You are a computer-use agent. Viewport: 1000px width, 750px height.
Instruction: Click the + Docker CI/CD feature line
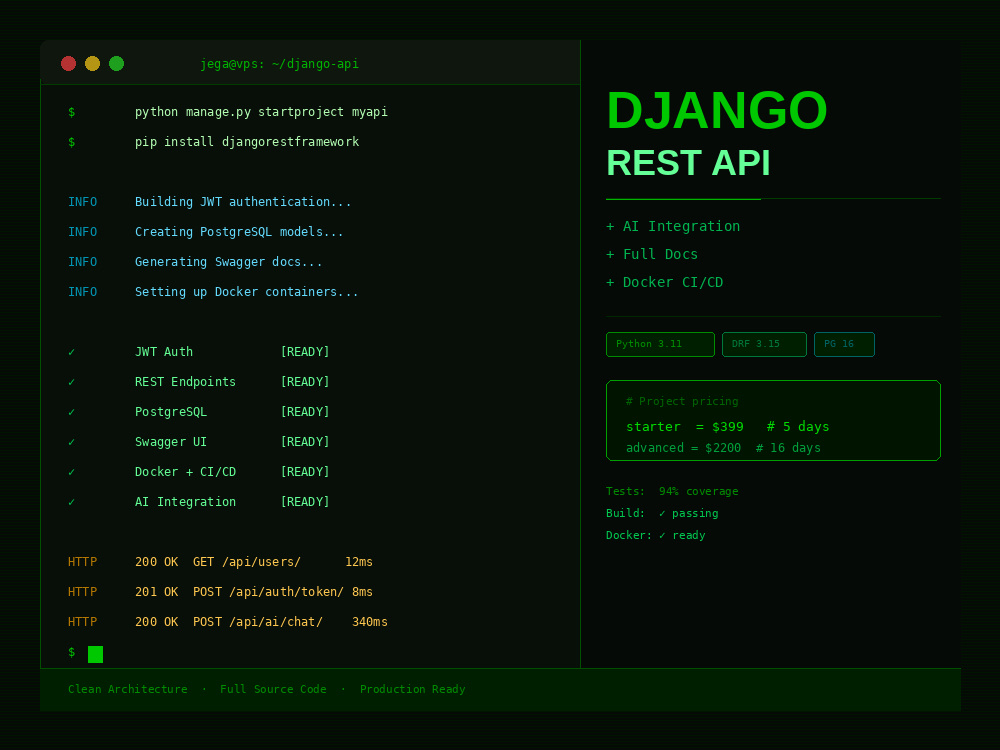[665, 283]
